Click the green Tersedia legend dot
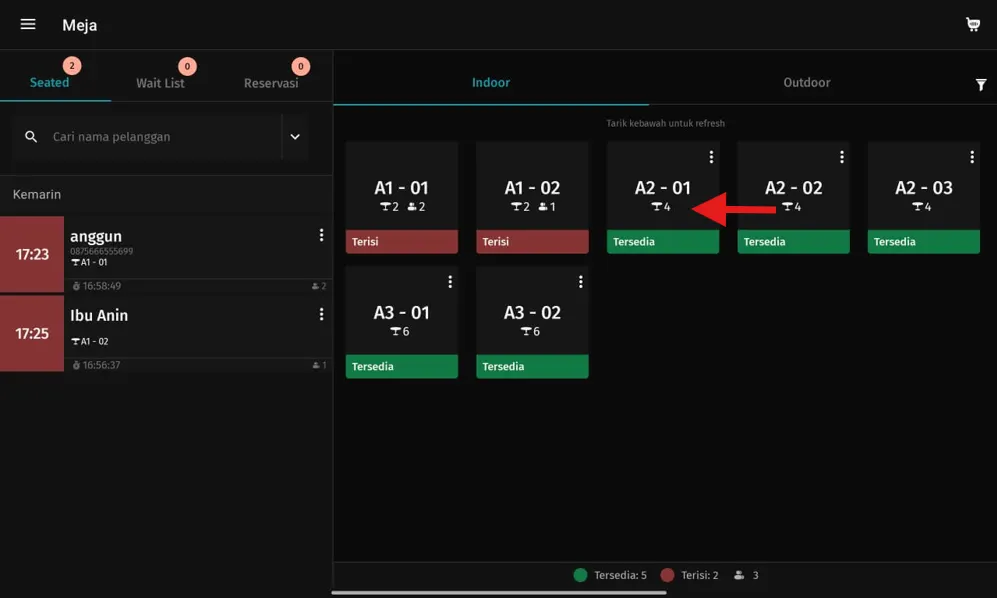Screen dimensions: 997x598 point(580,575)
